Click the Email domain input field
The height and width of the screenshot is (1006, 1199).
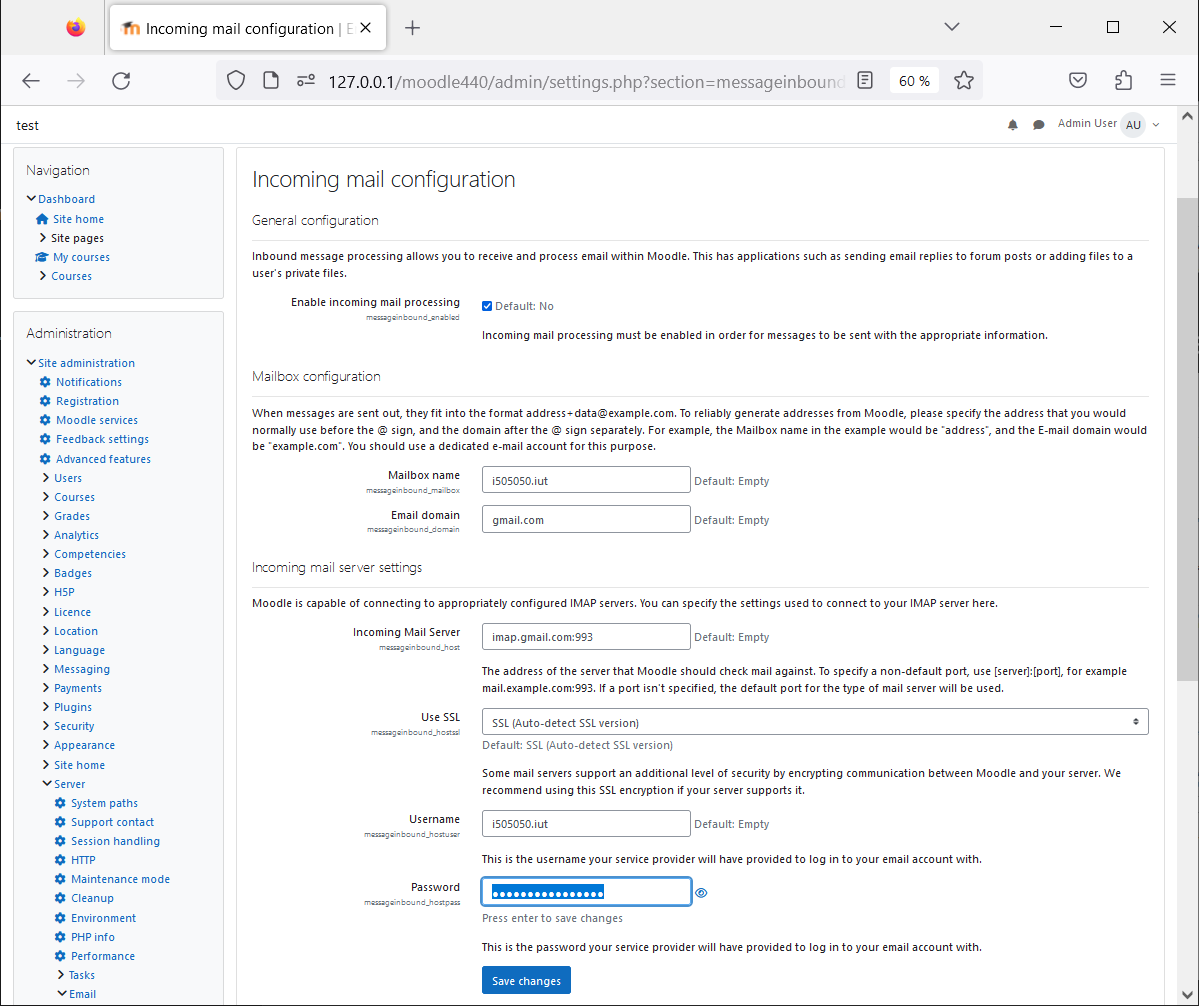[586, 519]
